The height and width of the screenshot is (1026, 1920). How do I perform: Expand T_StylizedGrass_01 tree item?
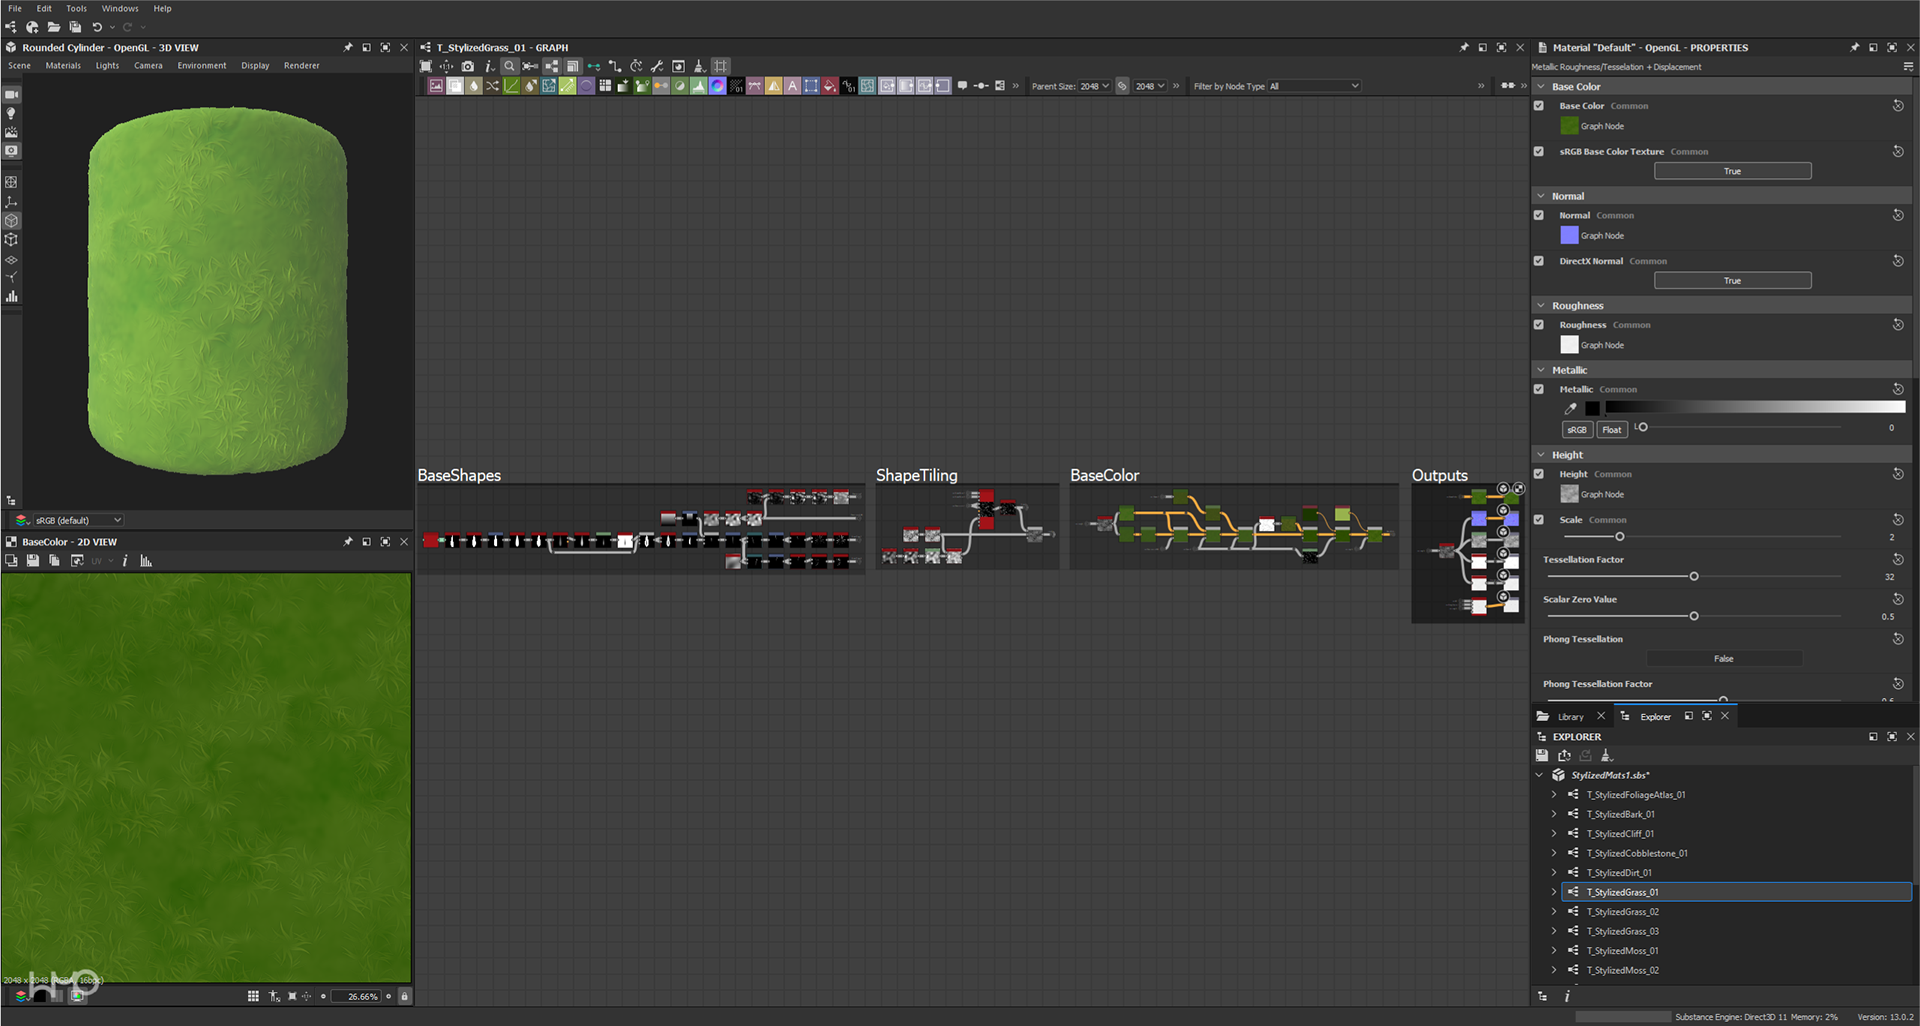[x=1554, y=892]
